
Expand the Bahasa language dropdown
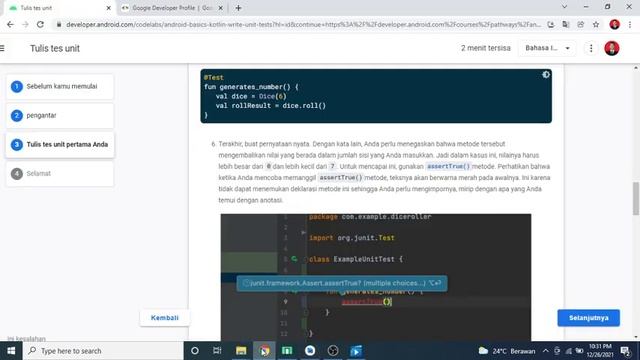pos(547,48)
